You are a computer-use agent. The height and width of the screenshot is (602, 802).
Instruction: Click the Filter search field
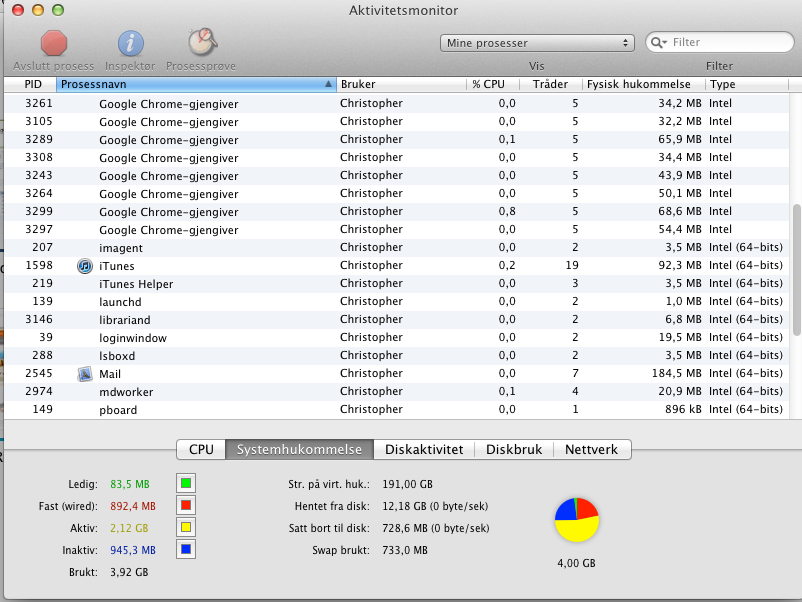pos(720,42)
